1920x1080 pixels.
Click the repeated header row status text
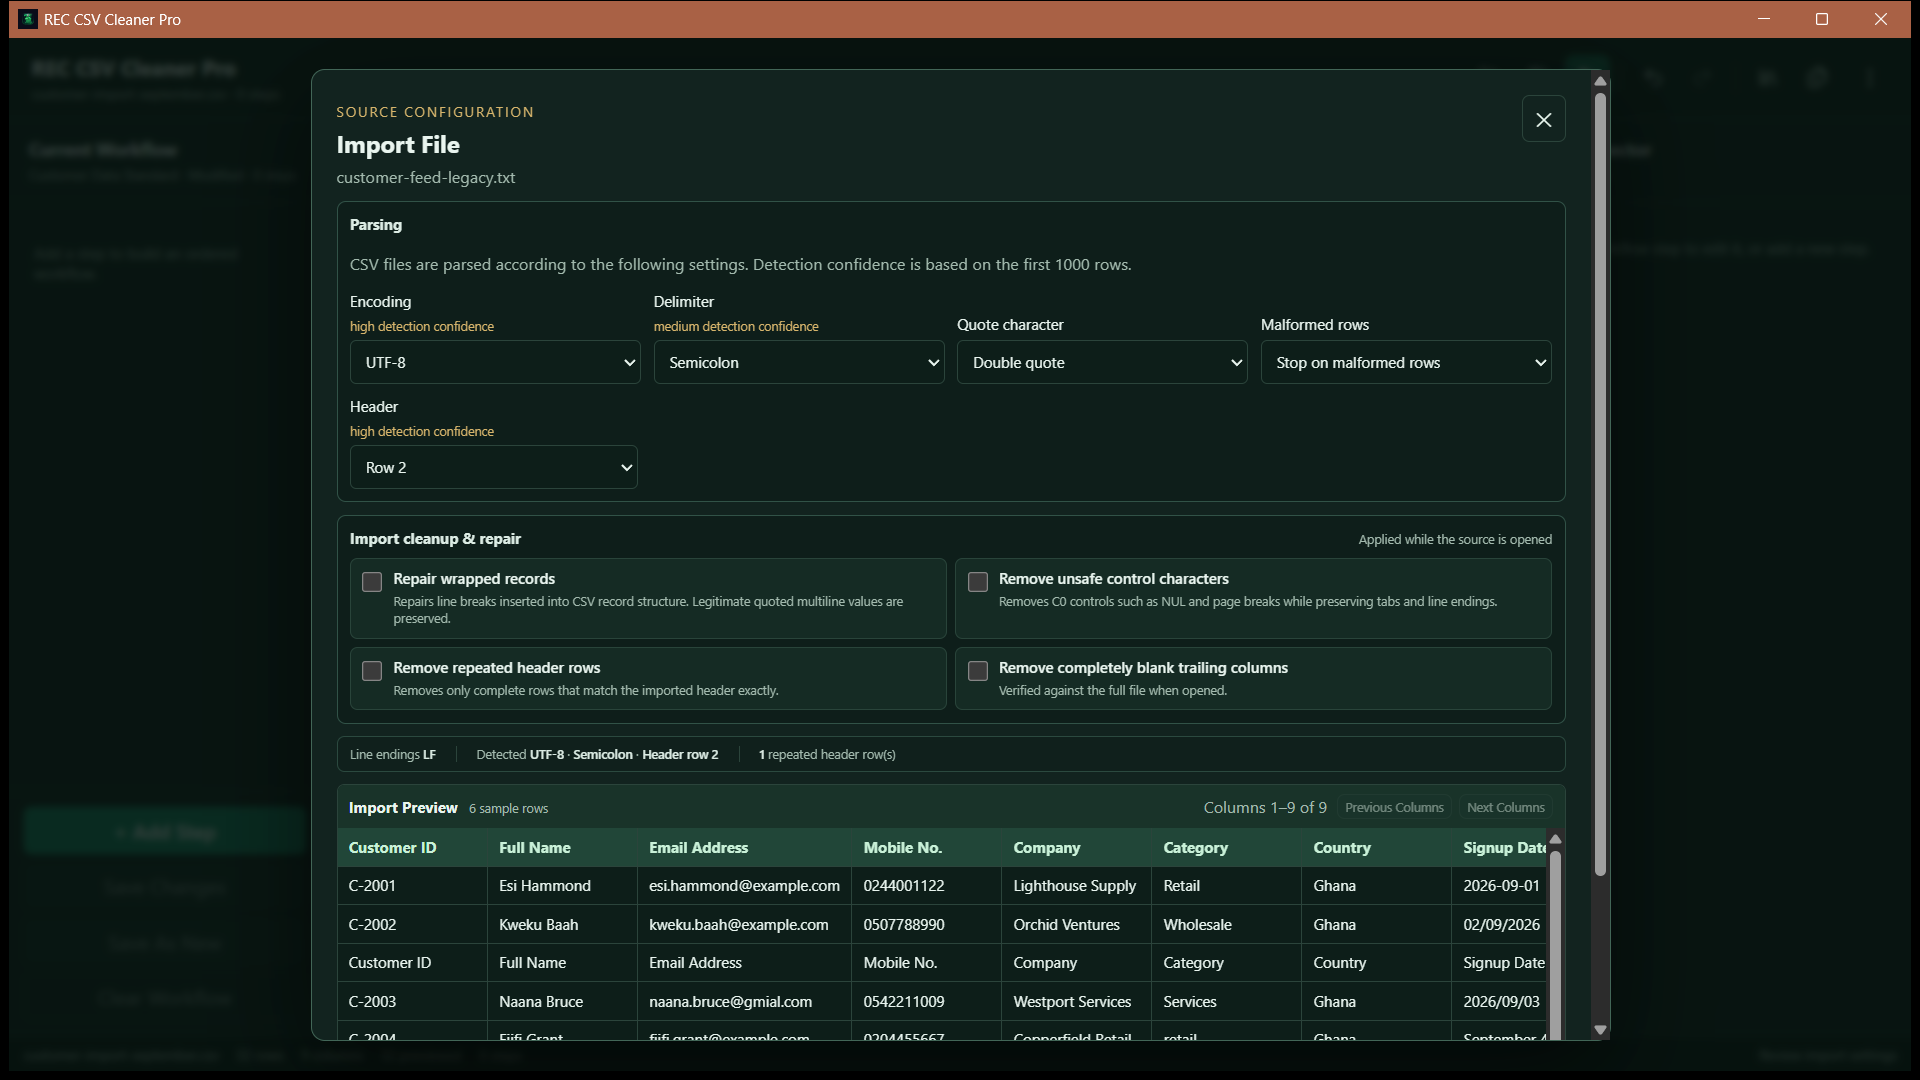(827, 755)
